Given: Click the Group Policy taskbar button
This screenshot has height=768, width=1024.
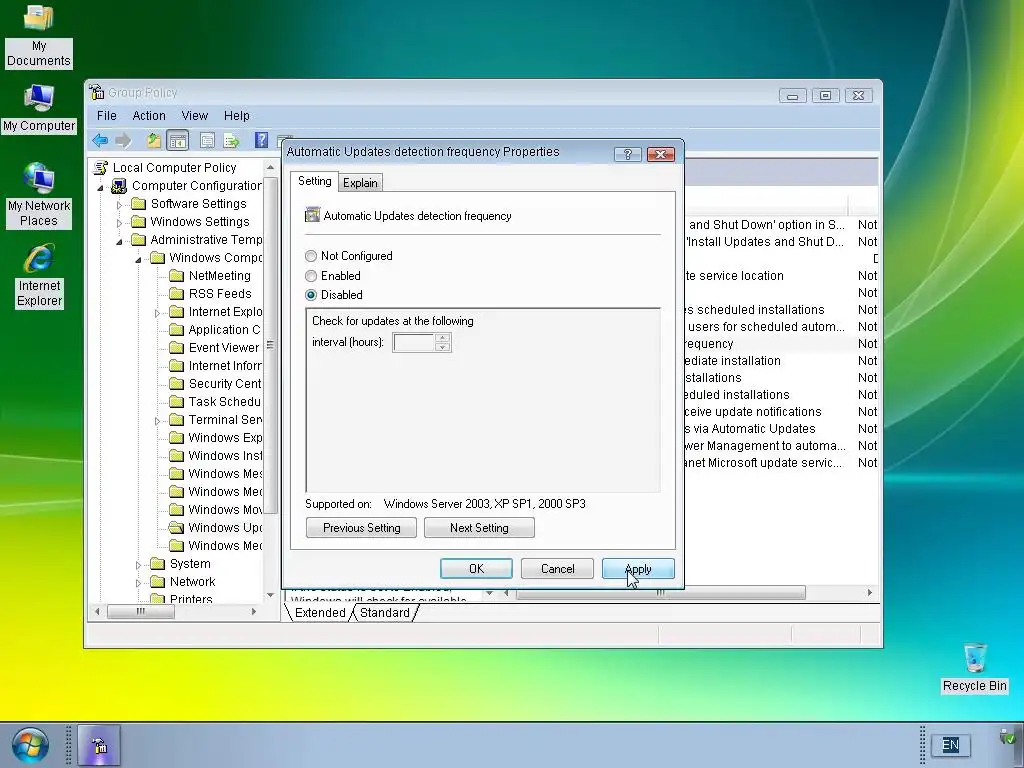Looking at the screenshot, I should pos(99,745).
